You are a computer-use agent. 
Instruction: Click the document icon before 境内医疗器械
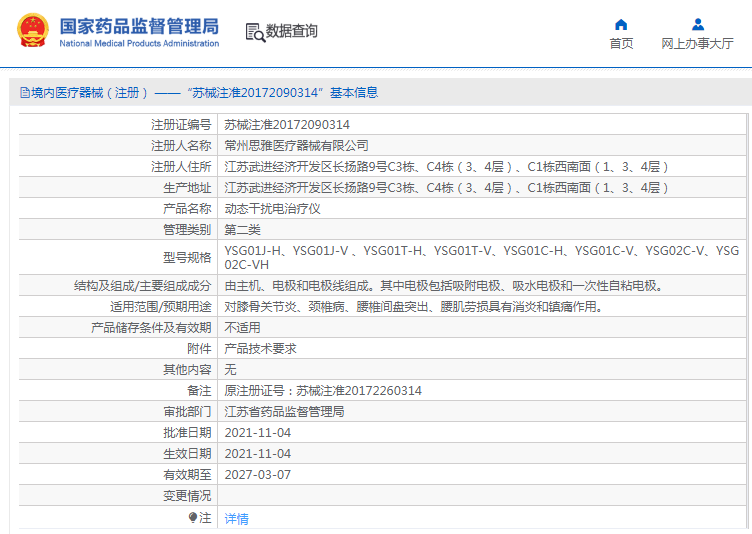(x=24, y=93)
